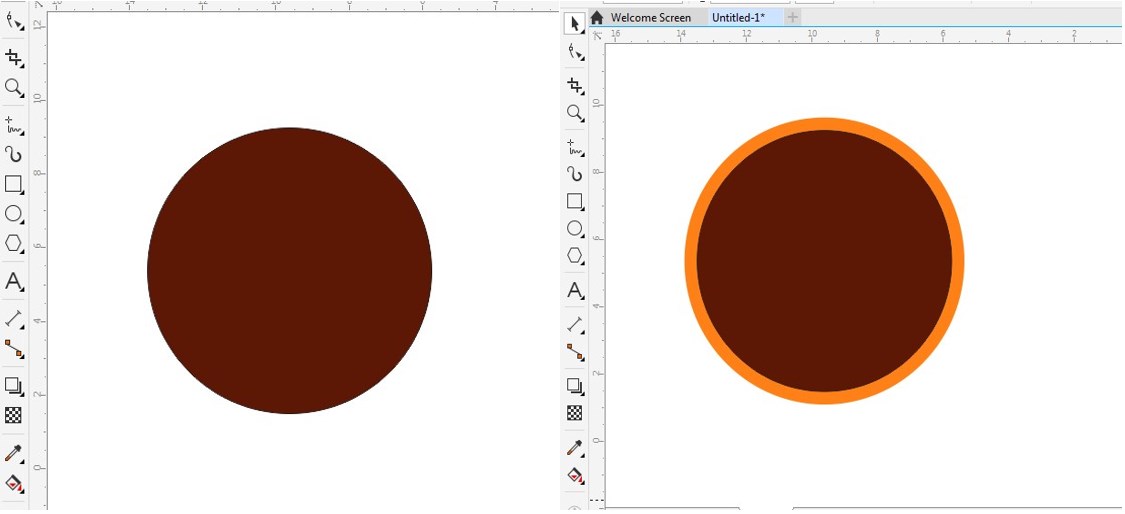Switch to the Untitled-1* document tab
Image resolution: width=1125 pixels, height=514 pixels.
click(738, 18)
